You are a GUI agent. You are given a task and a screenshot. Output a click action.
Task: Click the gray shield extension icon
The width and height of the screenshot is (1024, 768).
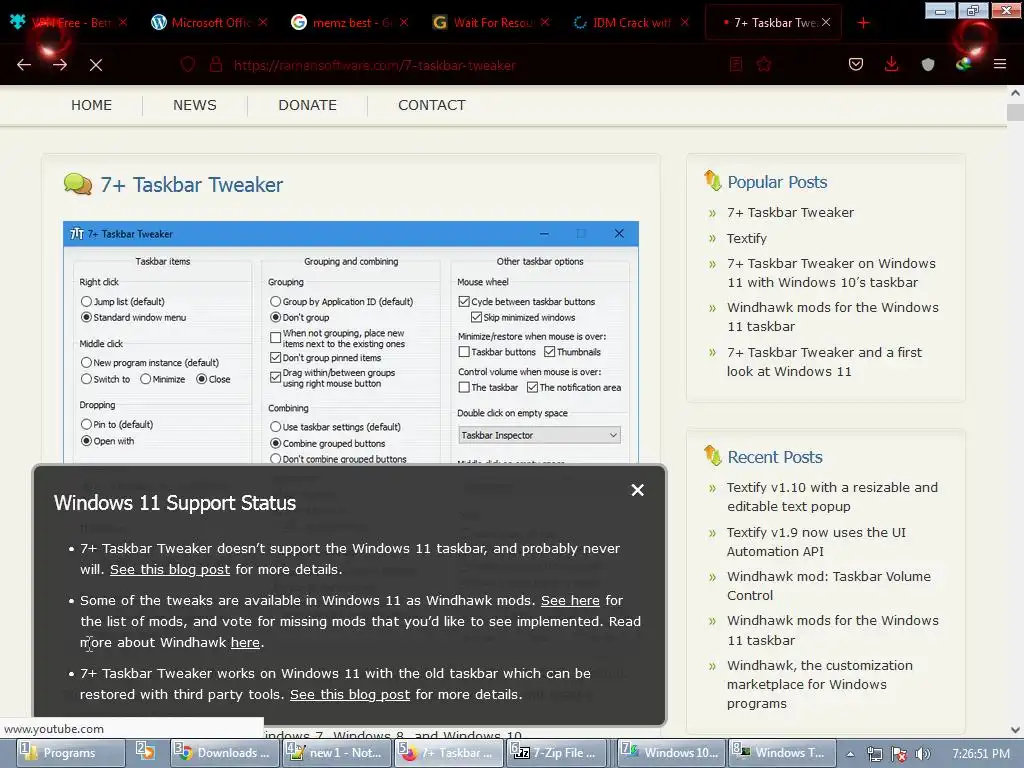pyautogui.click(x=927, y=65)
